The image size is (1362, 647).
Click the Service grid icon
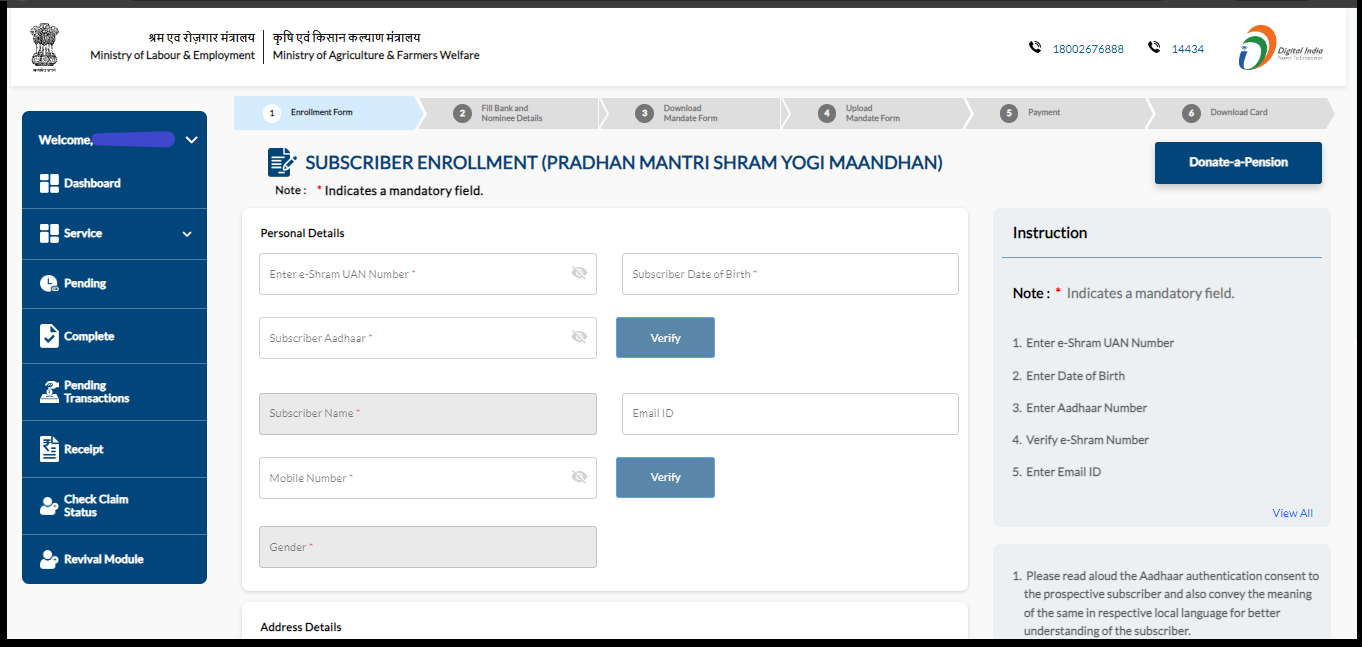(49, 233)
